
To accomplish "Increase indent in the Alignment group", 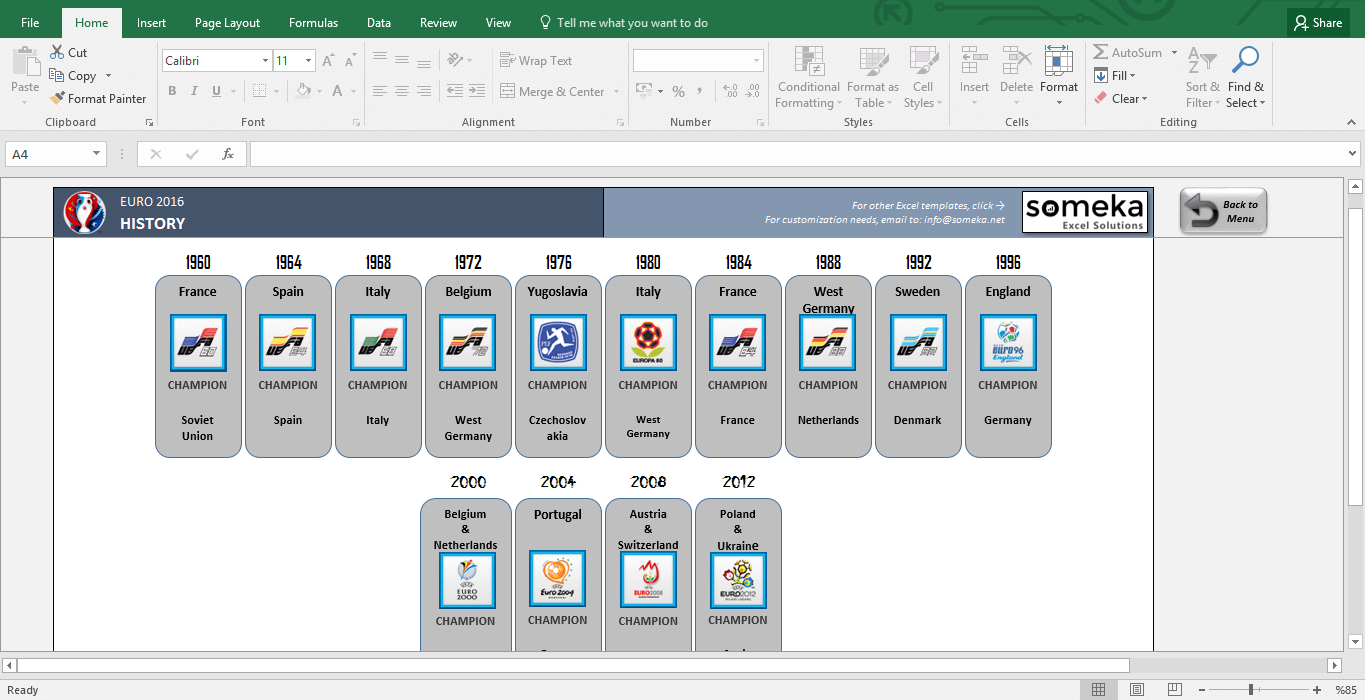I will (478, 91).
